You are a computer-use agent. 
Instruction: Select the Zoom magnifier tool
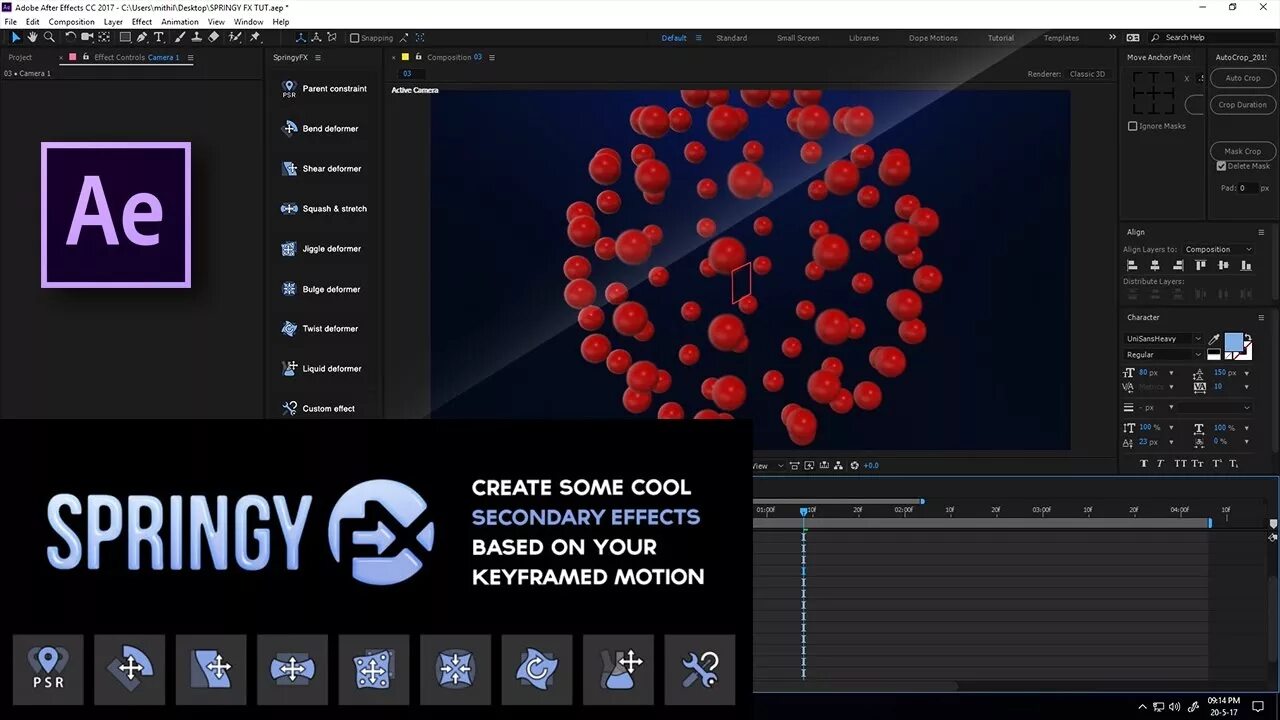click(x=49, y=37)
